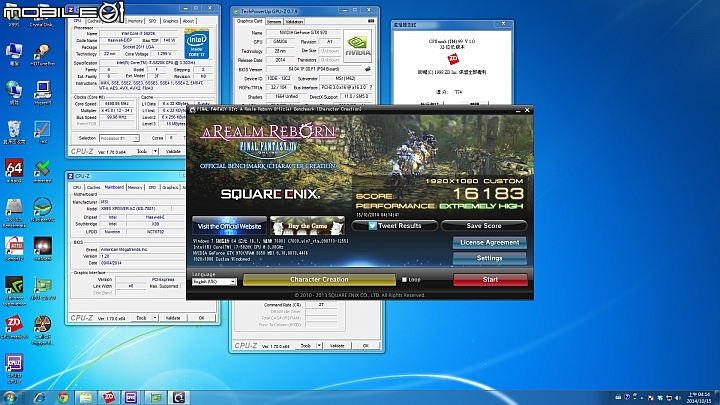The height and width of the screenshot is (405, 720).
Task: Click Tweet Results button
Action: click(394, 225)
